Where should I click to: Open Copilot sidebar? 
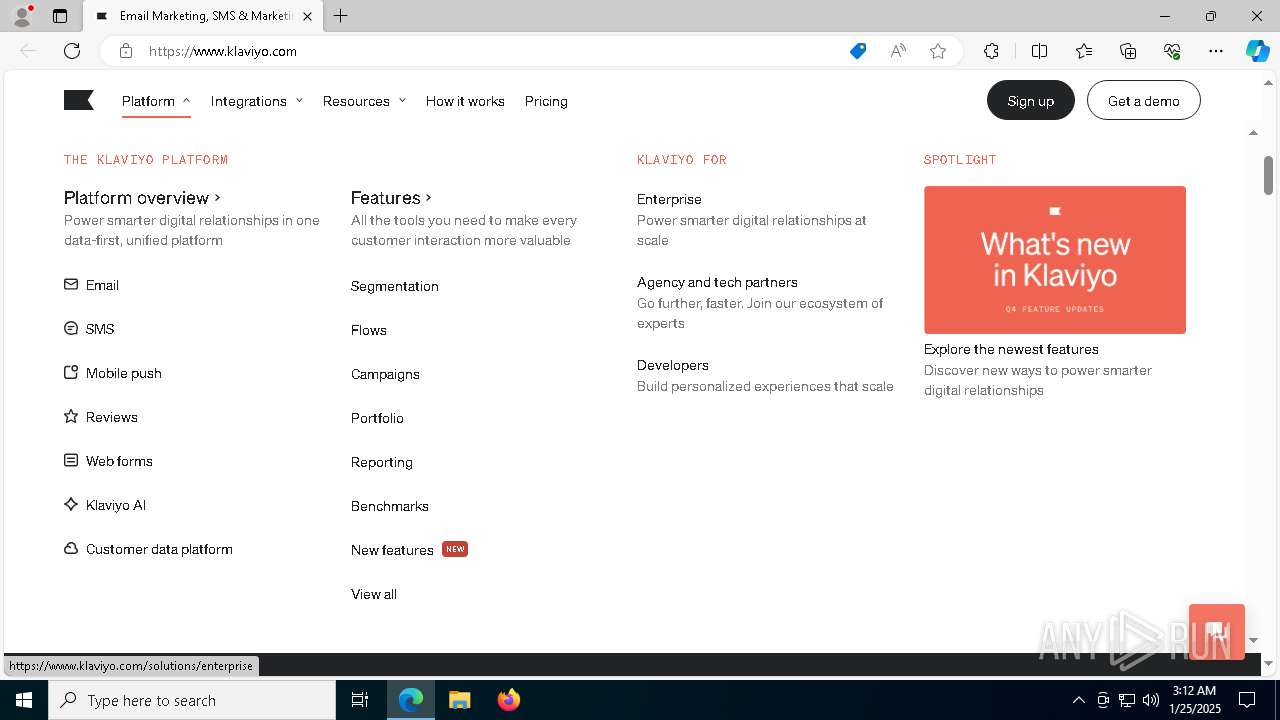(x=1257, y=51)
